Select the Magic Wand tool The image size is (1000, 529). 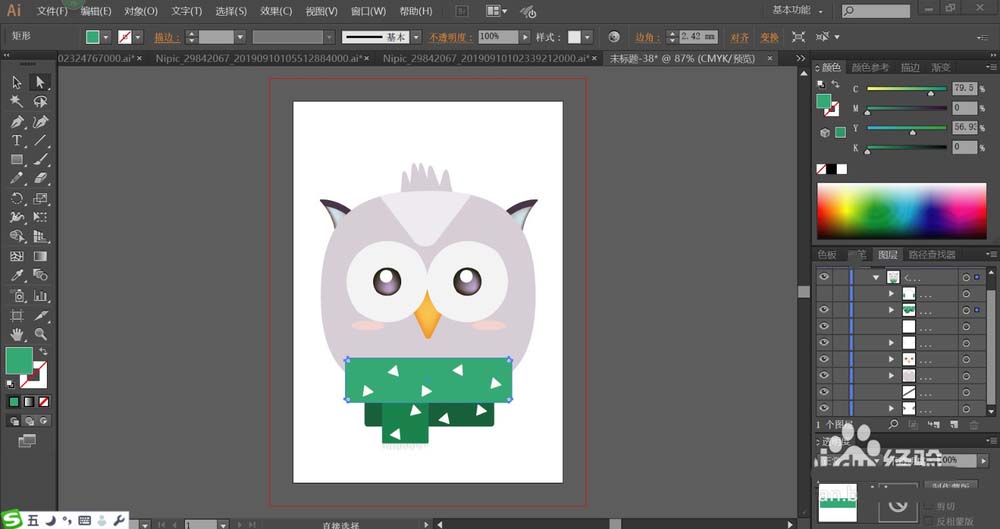pos(17,102)
